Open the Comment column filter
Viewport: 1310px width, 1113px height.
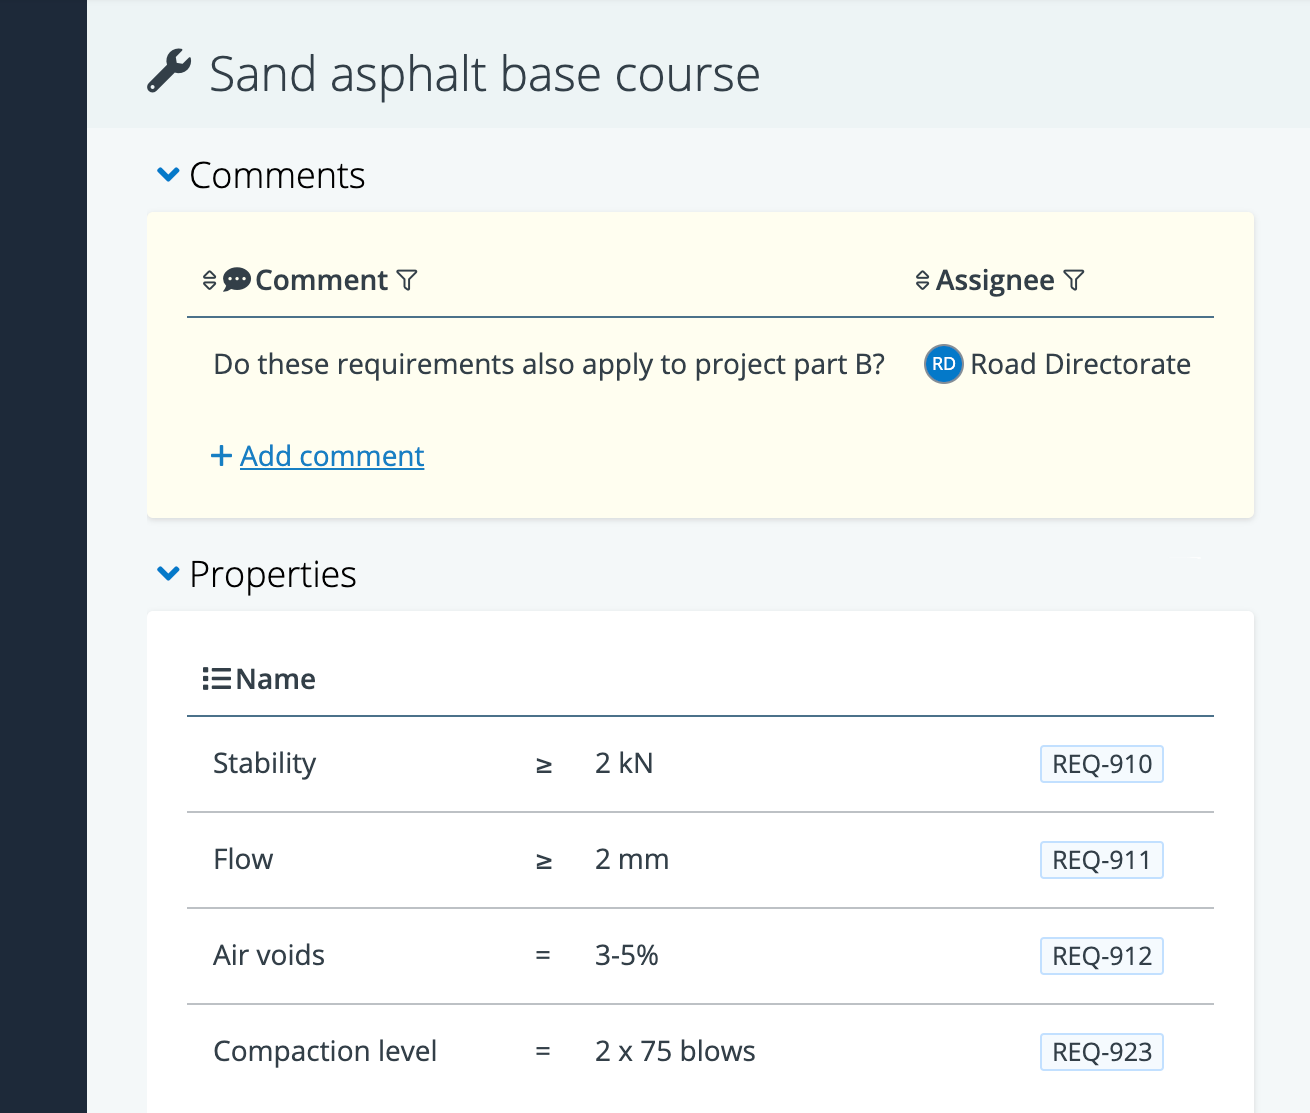tap(407, 281)
